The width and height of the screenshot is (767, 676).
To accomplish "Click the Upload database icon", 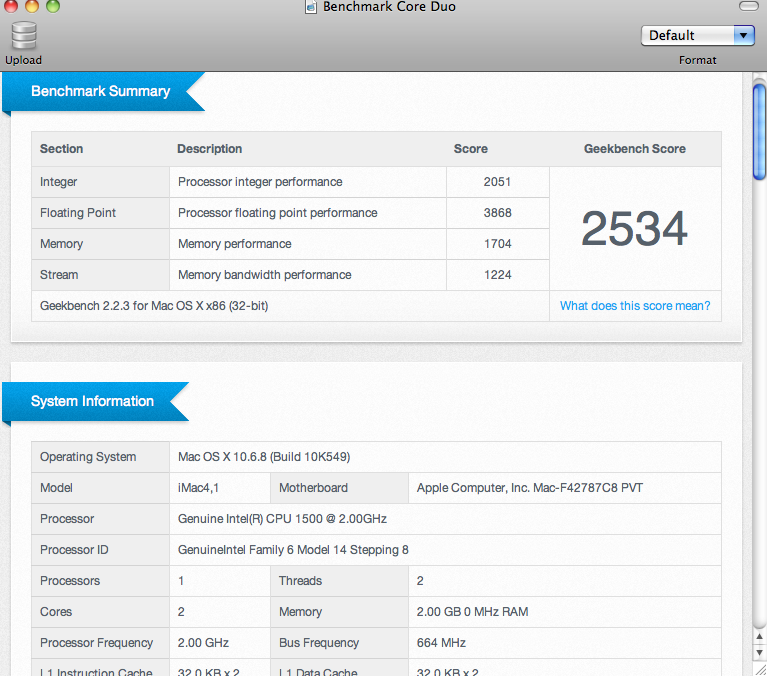I will 24,35.
